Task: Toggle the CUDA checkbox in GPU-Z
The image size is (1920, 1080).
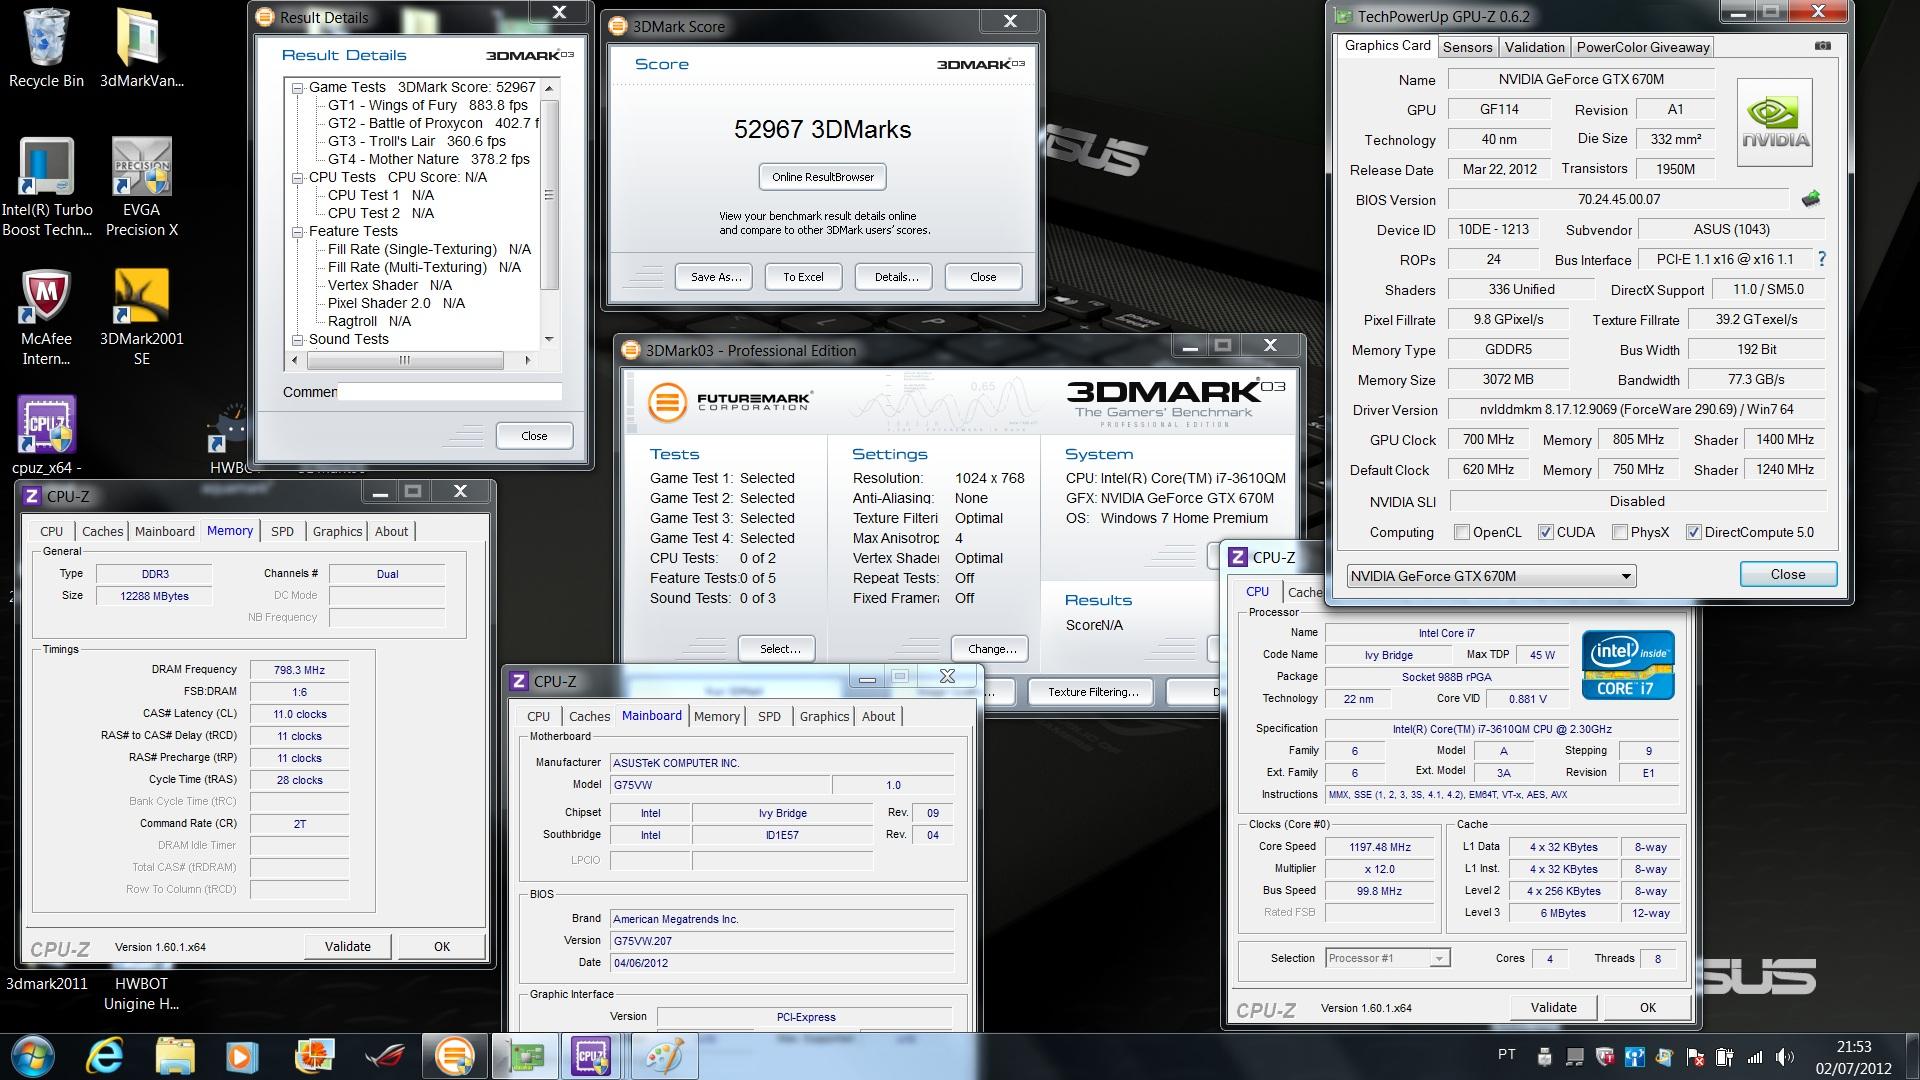Action: tap(1545, 533)
